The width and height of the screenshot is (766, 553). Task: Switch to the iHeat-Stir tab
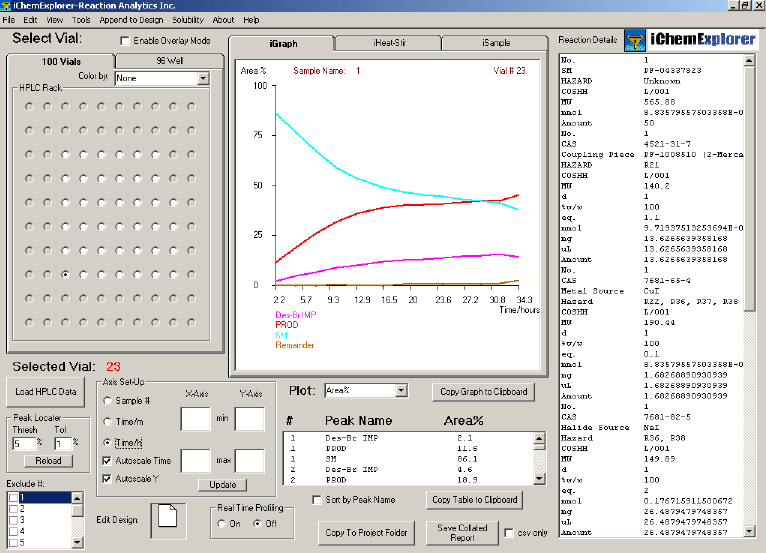(x=386, y=44)
